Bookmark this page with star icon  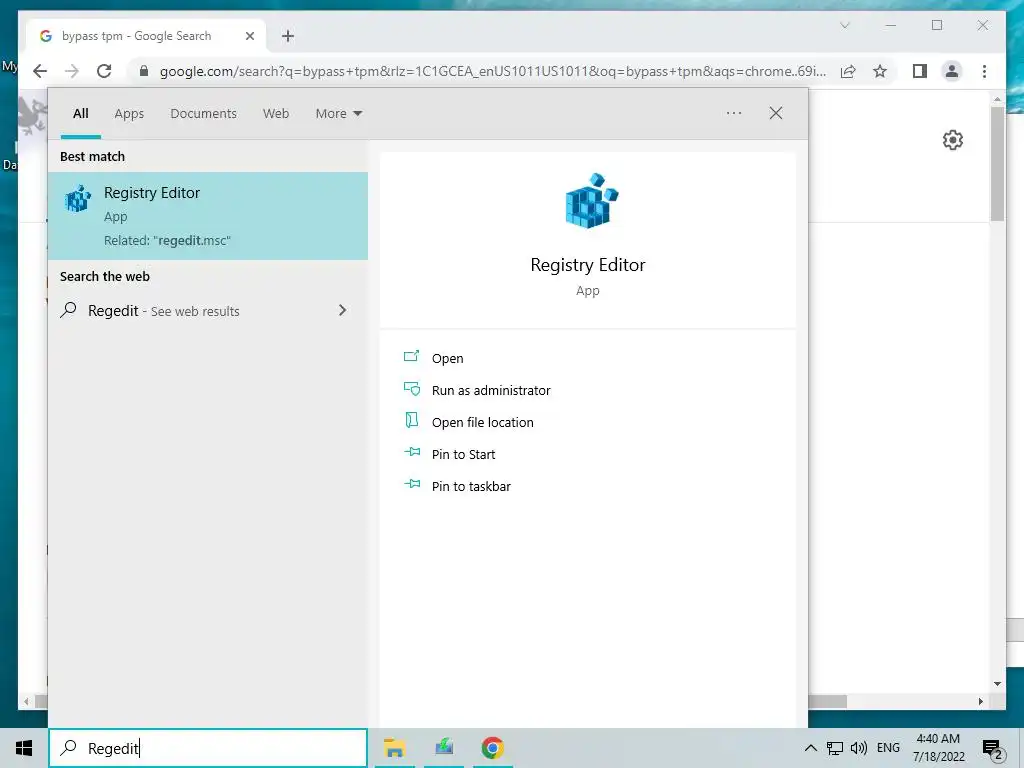click(880, 71)
